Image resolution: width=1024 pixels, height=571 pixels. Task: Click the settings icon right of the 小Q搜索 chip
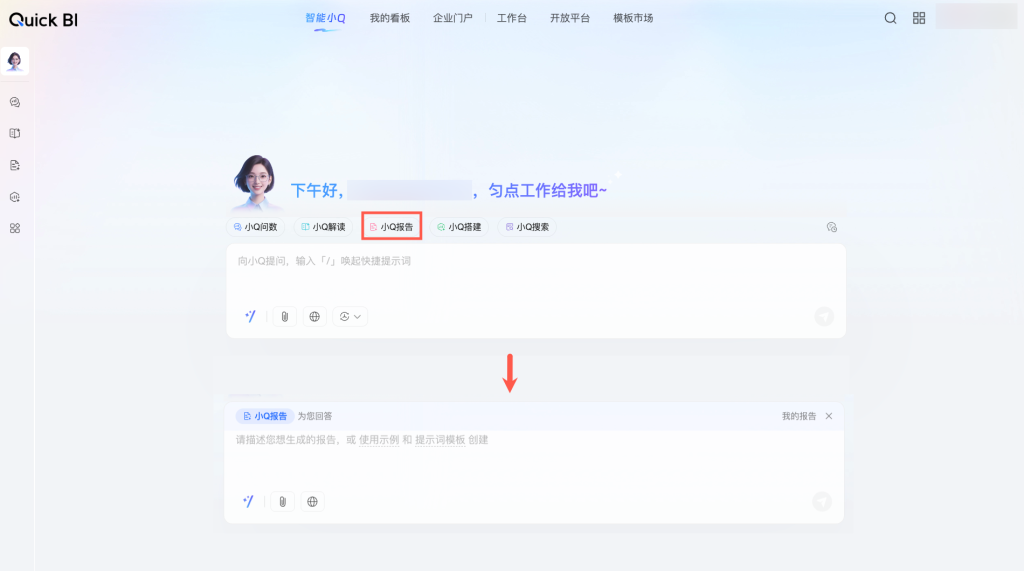(x=831, y=227)
